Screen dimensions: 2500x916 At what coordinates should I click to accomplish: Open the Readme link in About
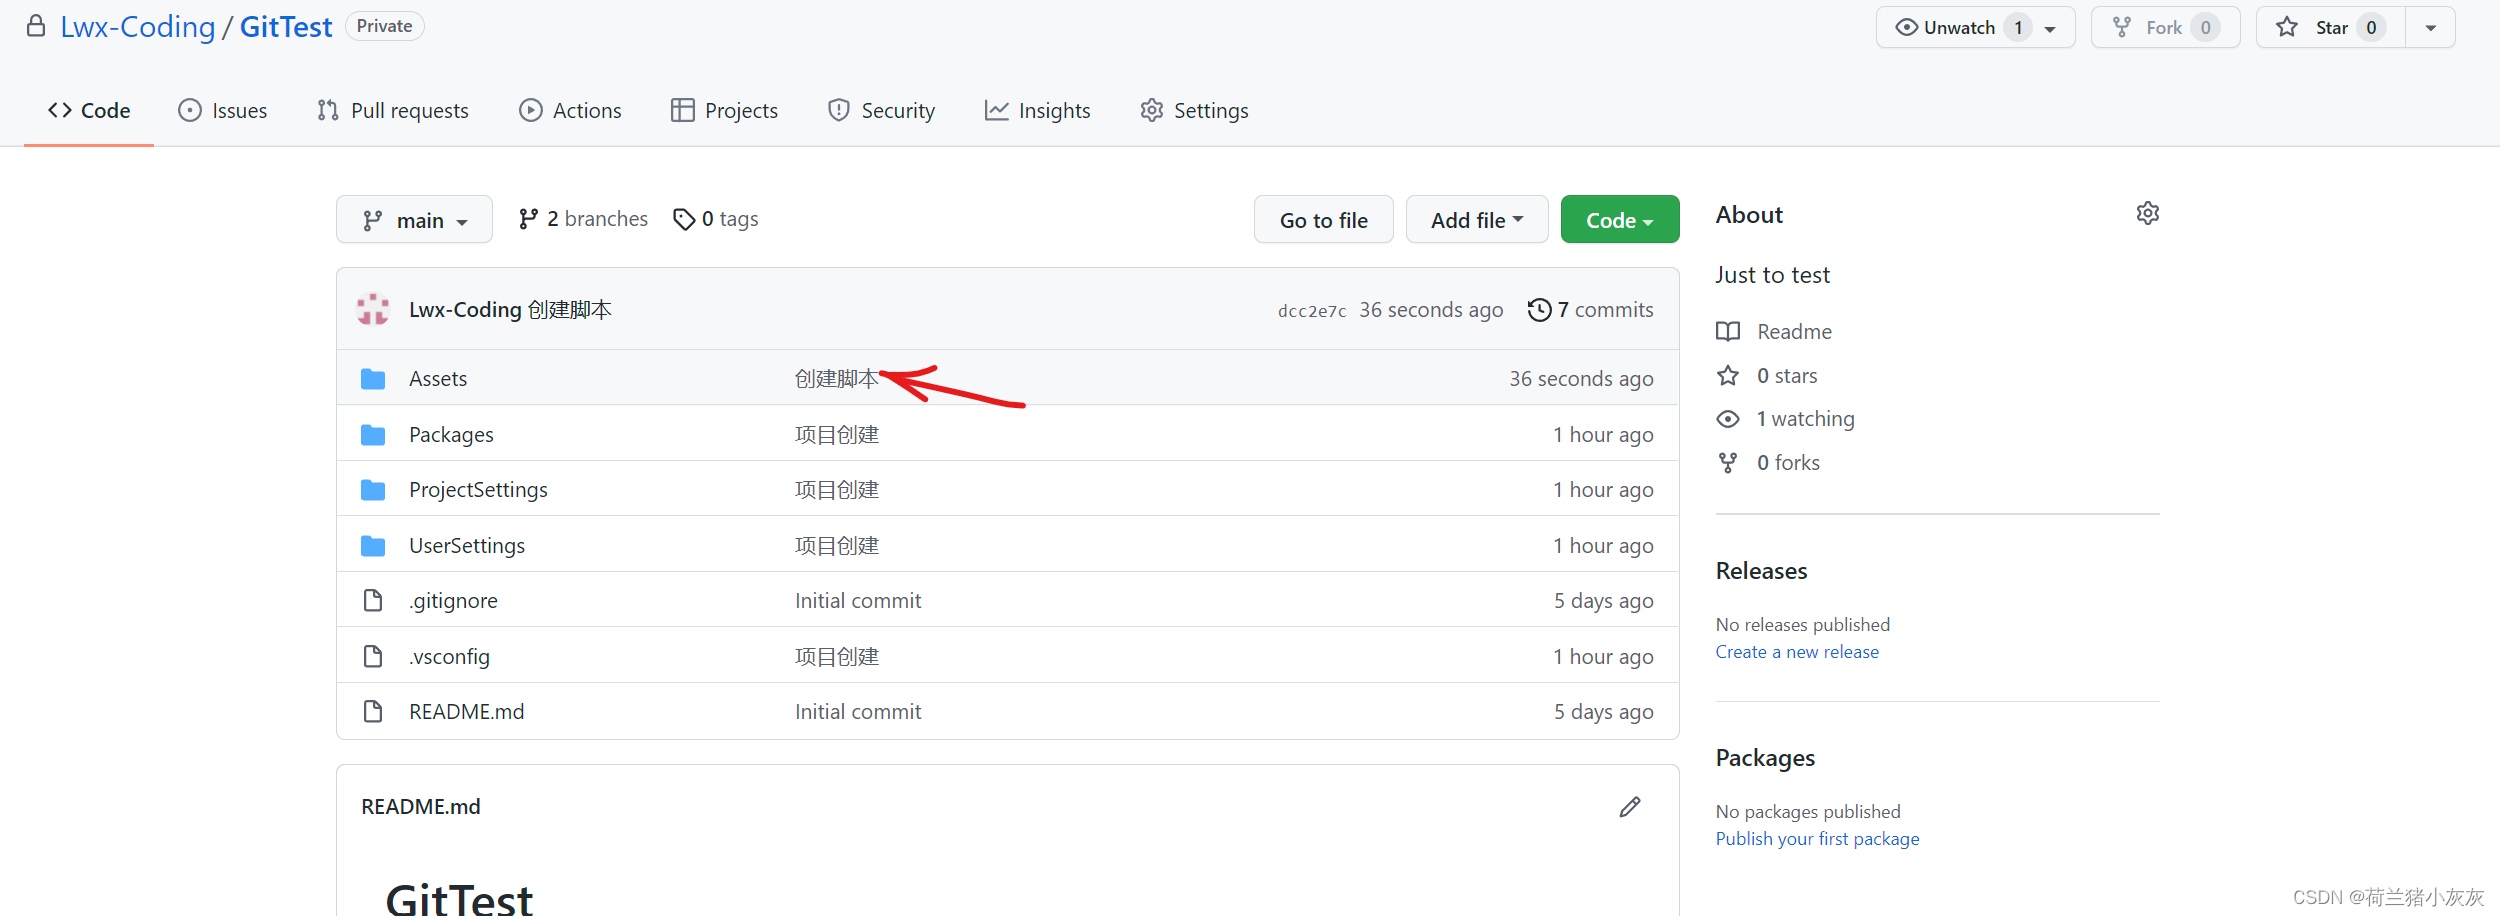[x=1794, y=331]
